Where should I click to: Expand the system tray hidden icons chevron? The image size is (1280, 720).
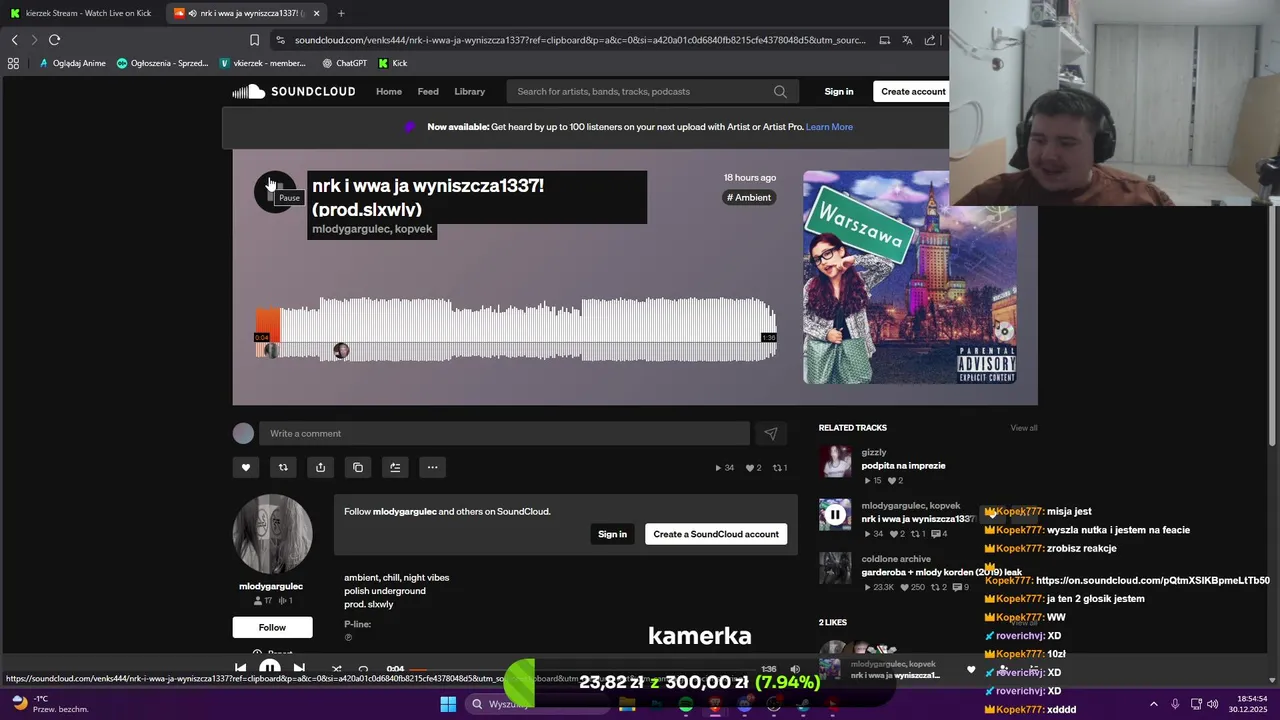pyautogui.click(x=1153, y=704)
